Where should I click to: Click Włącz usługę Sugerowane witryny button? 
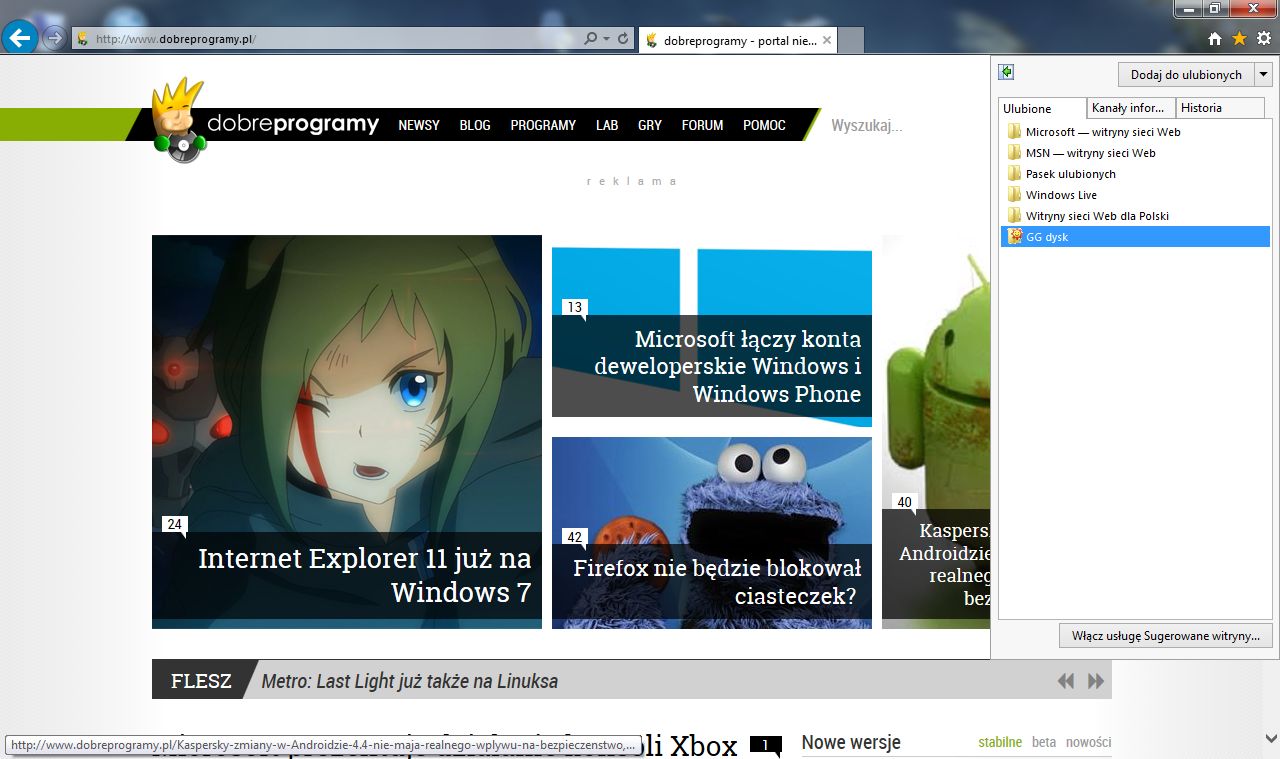[1166, 636]
